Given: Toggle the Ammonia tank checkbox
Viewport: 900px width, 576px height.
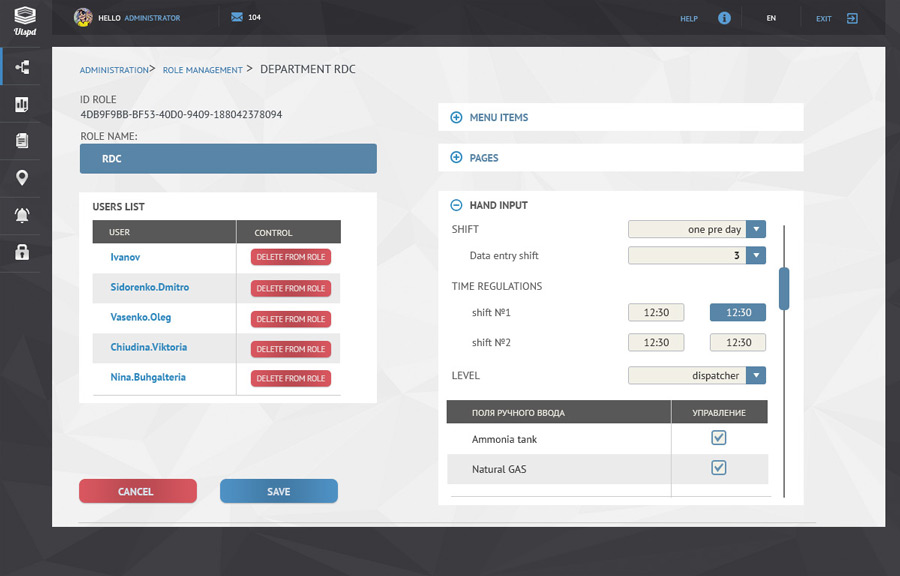Looking at the screenshot, I should tap(719, 437).
